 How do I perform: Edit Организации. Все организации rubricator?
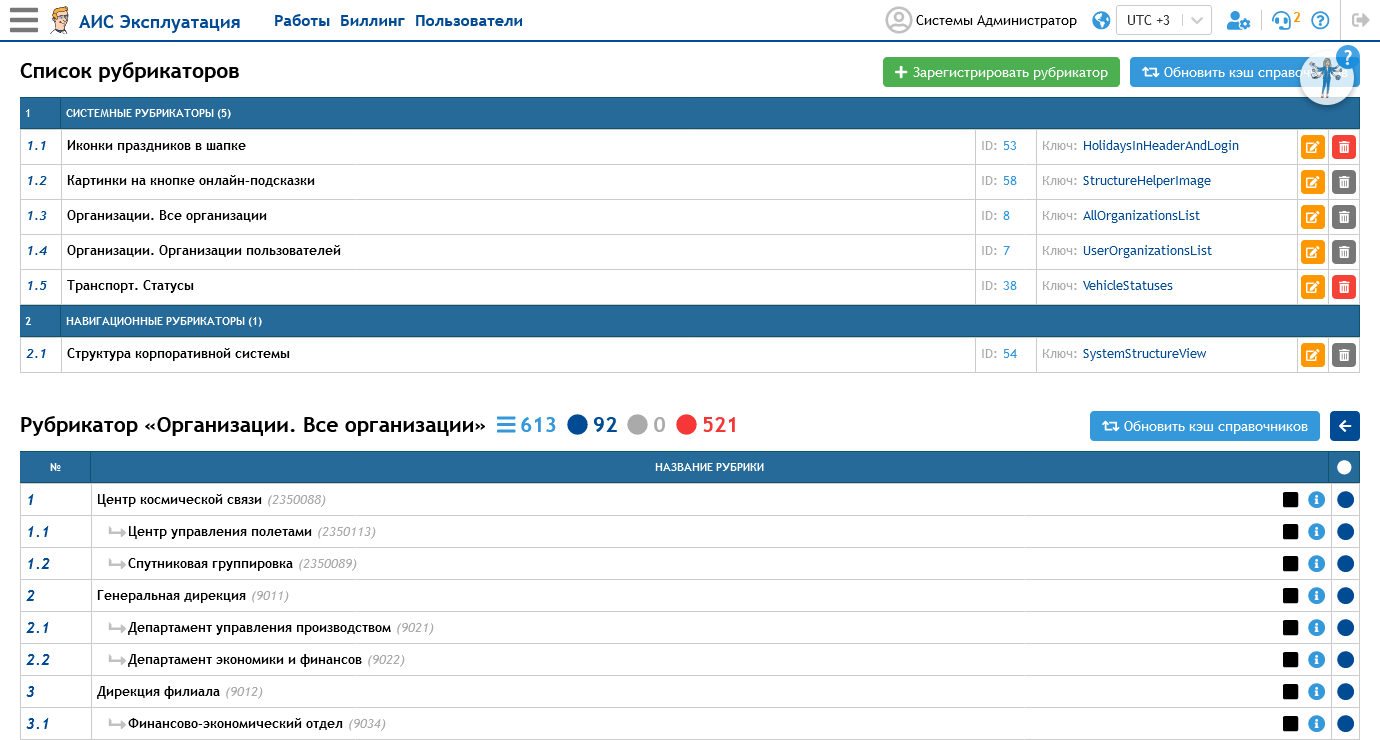[x=1313, y=217]
